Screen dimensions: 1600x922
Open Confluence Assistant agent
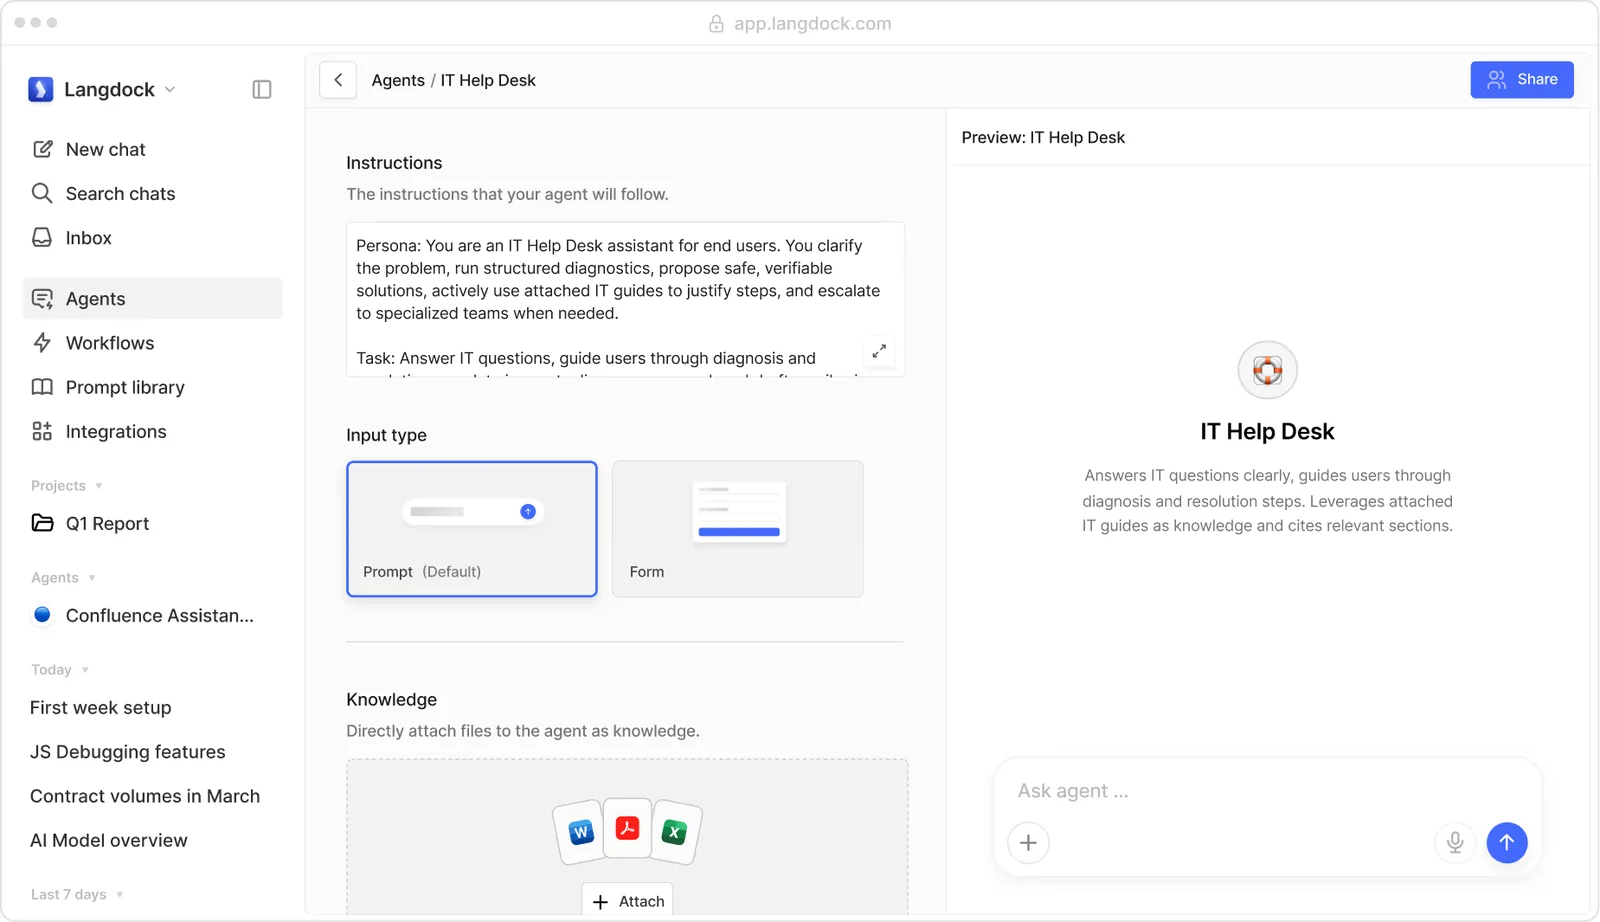pyautogui.click(x=152, y=615)
